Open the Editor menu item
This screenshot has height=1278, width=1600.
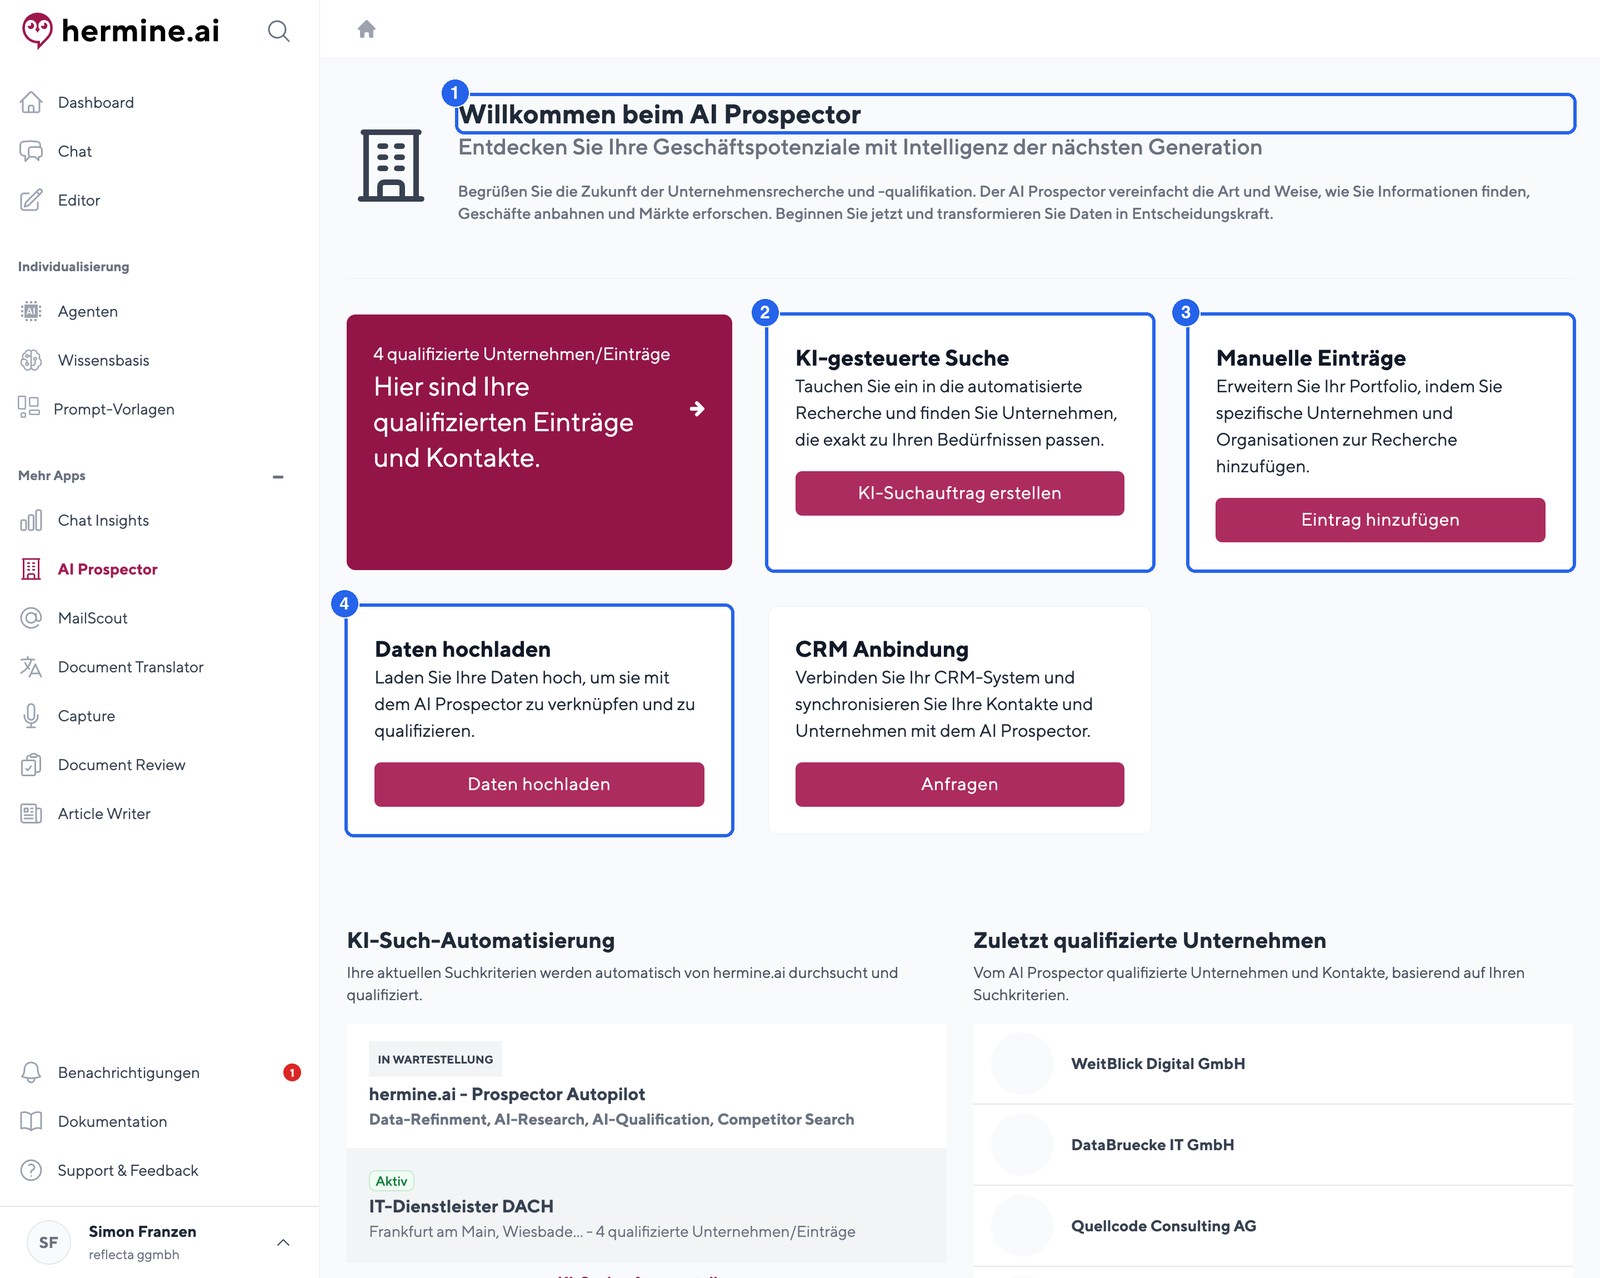coord(79,200)
